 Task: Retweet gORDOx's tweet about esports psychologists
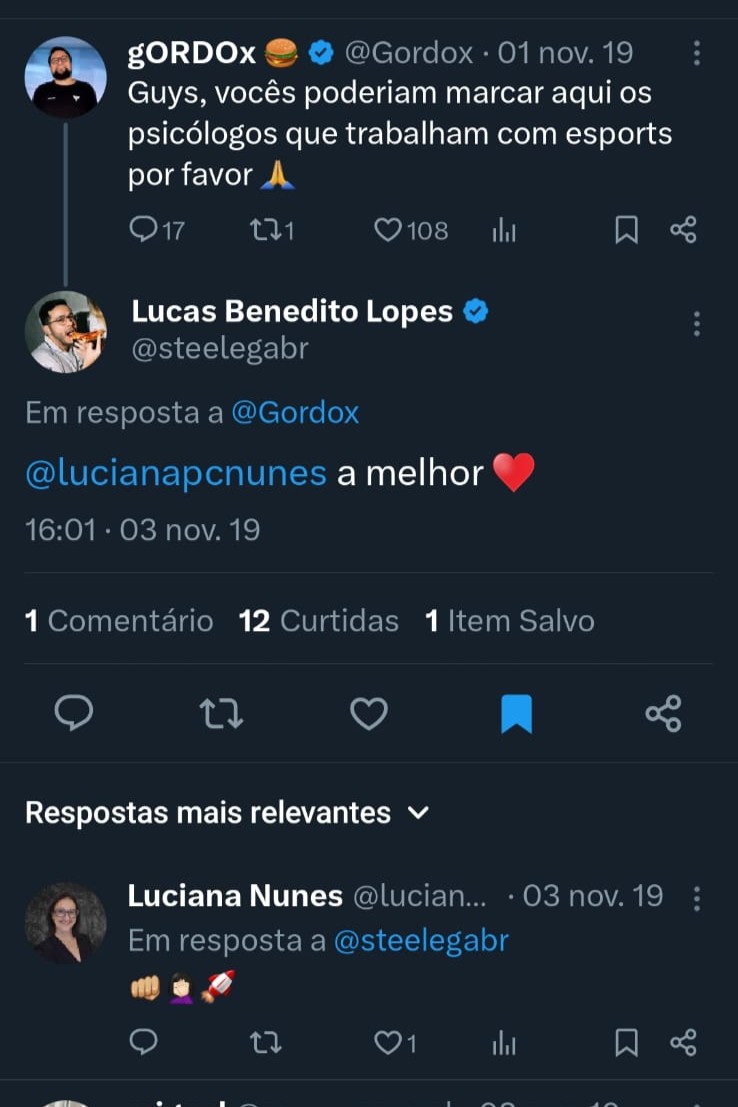pos(263,231)
